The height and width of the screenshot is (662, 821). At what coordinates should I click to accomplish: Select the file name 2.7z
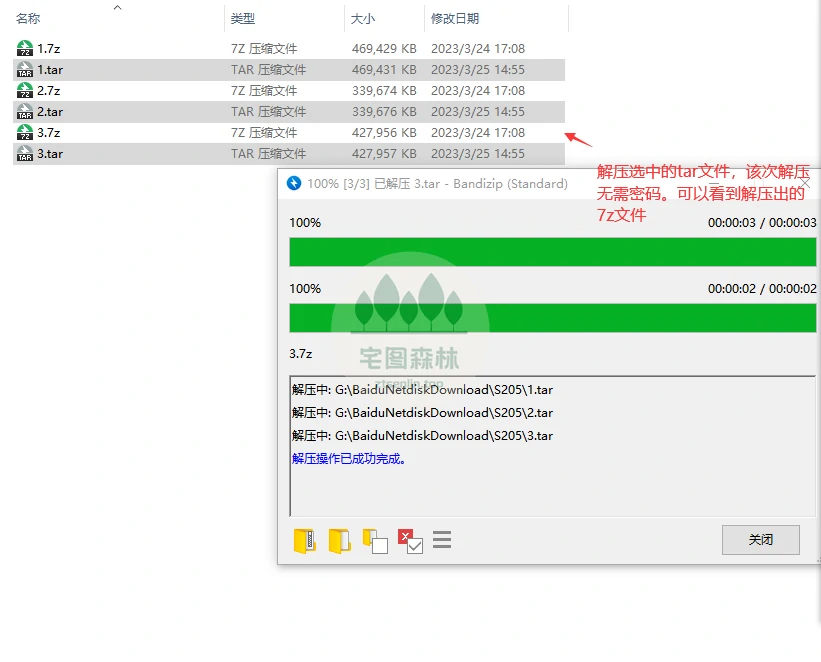pyautogui.click(x=48, y=91)
